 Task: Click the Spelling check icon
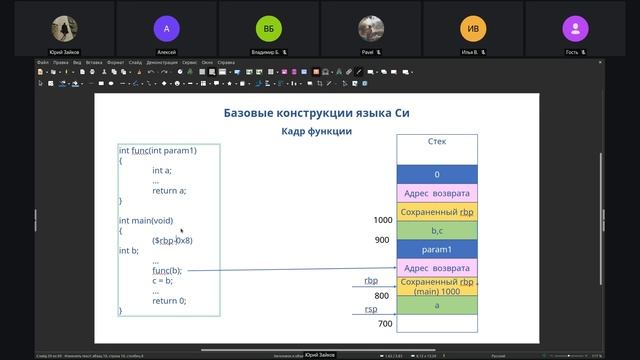click(190, 72)
